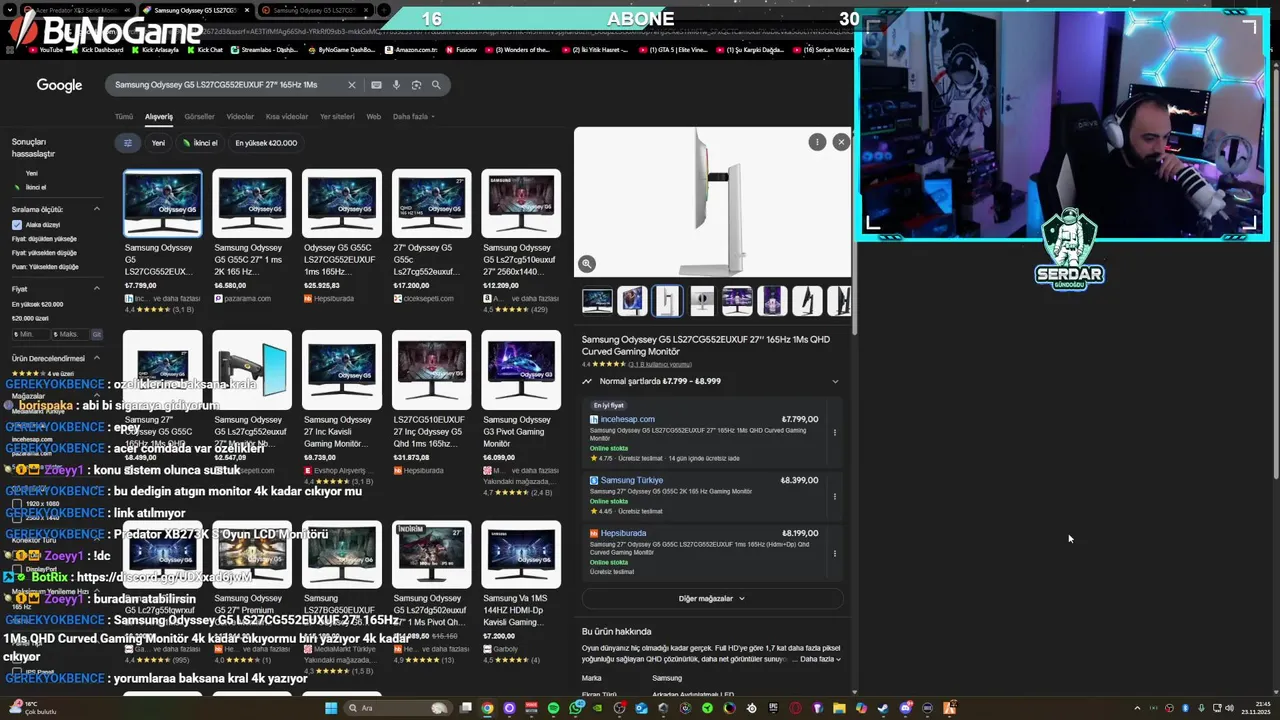1280x720 pixels.
Task: Submit search with magnifier icon
Action: [x=436, y=85]
